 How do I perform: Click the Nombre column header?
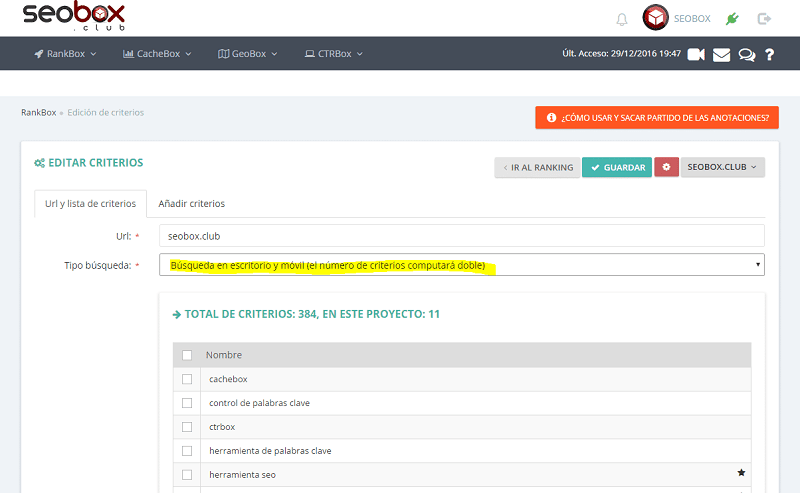(224, 355)
